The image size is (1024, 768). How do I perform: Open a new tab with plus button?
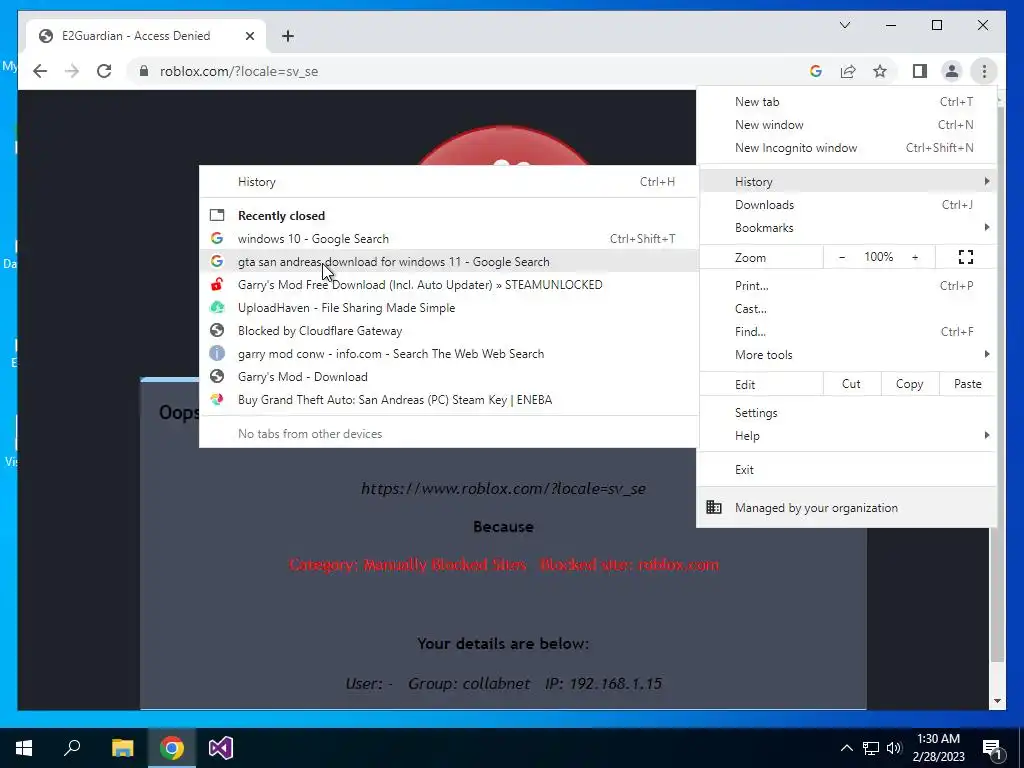[x=288, y=36]
